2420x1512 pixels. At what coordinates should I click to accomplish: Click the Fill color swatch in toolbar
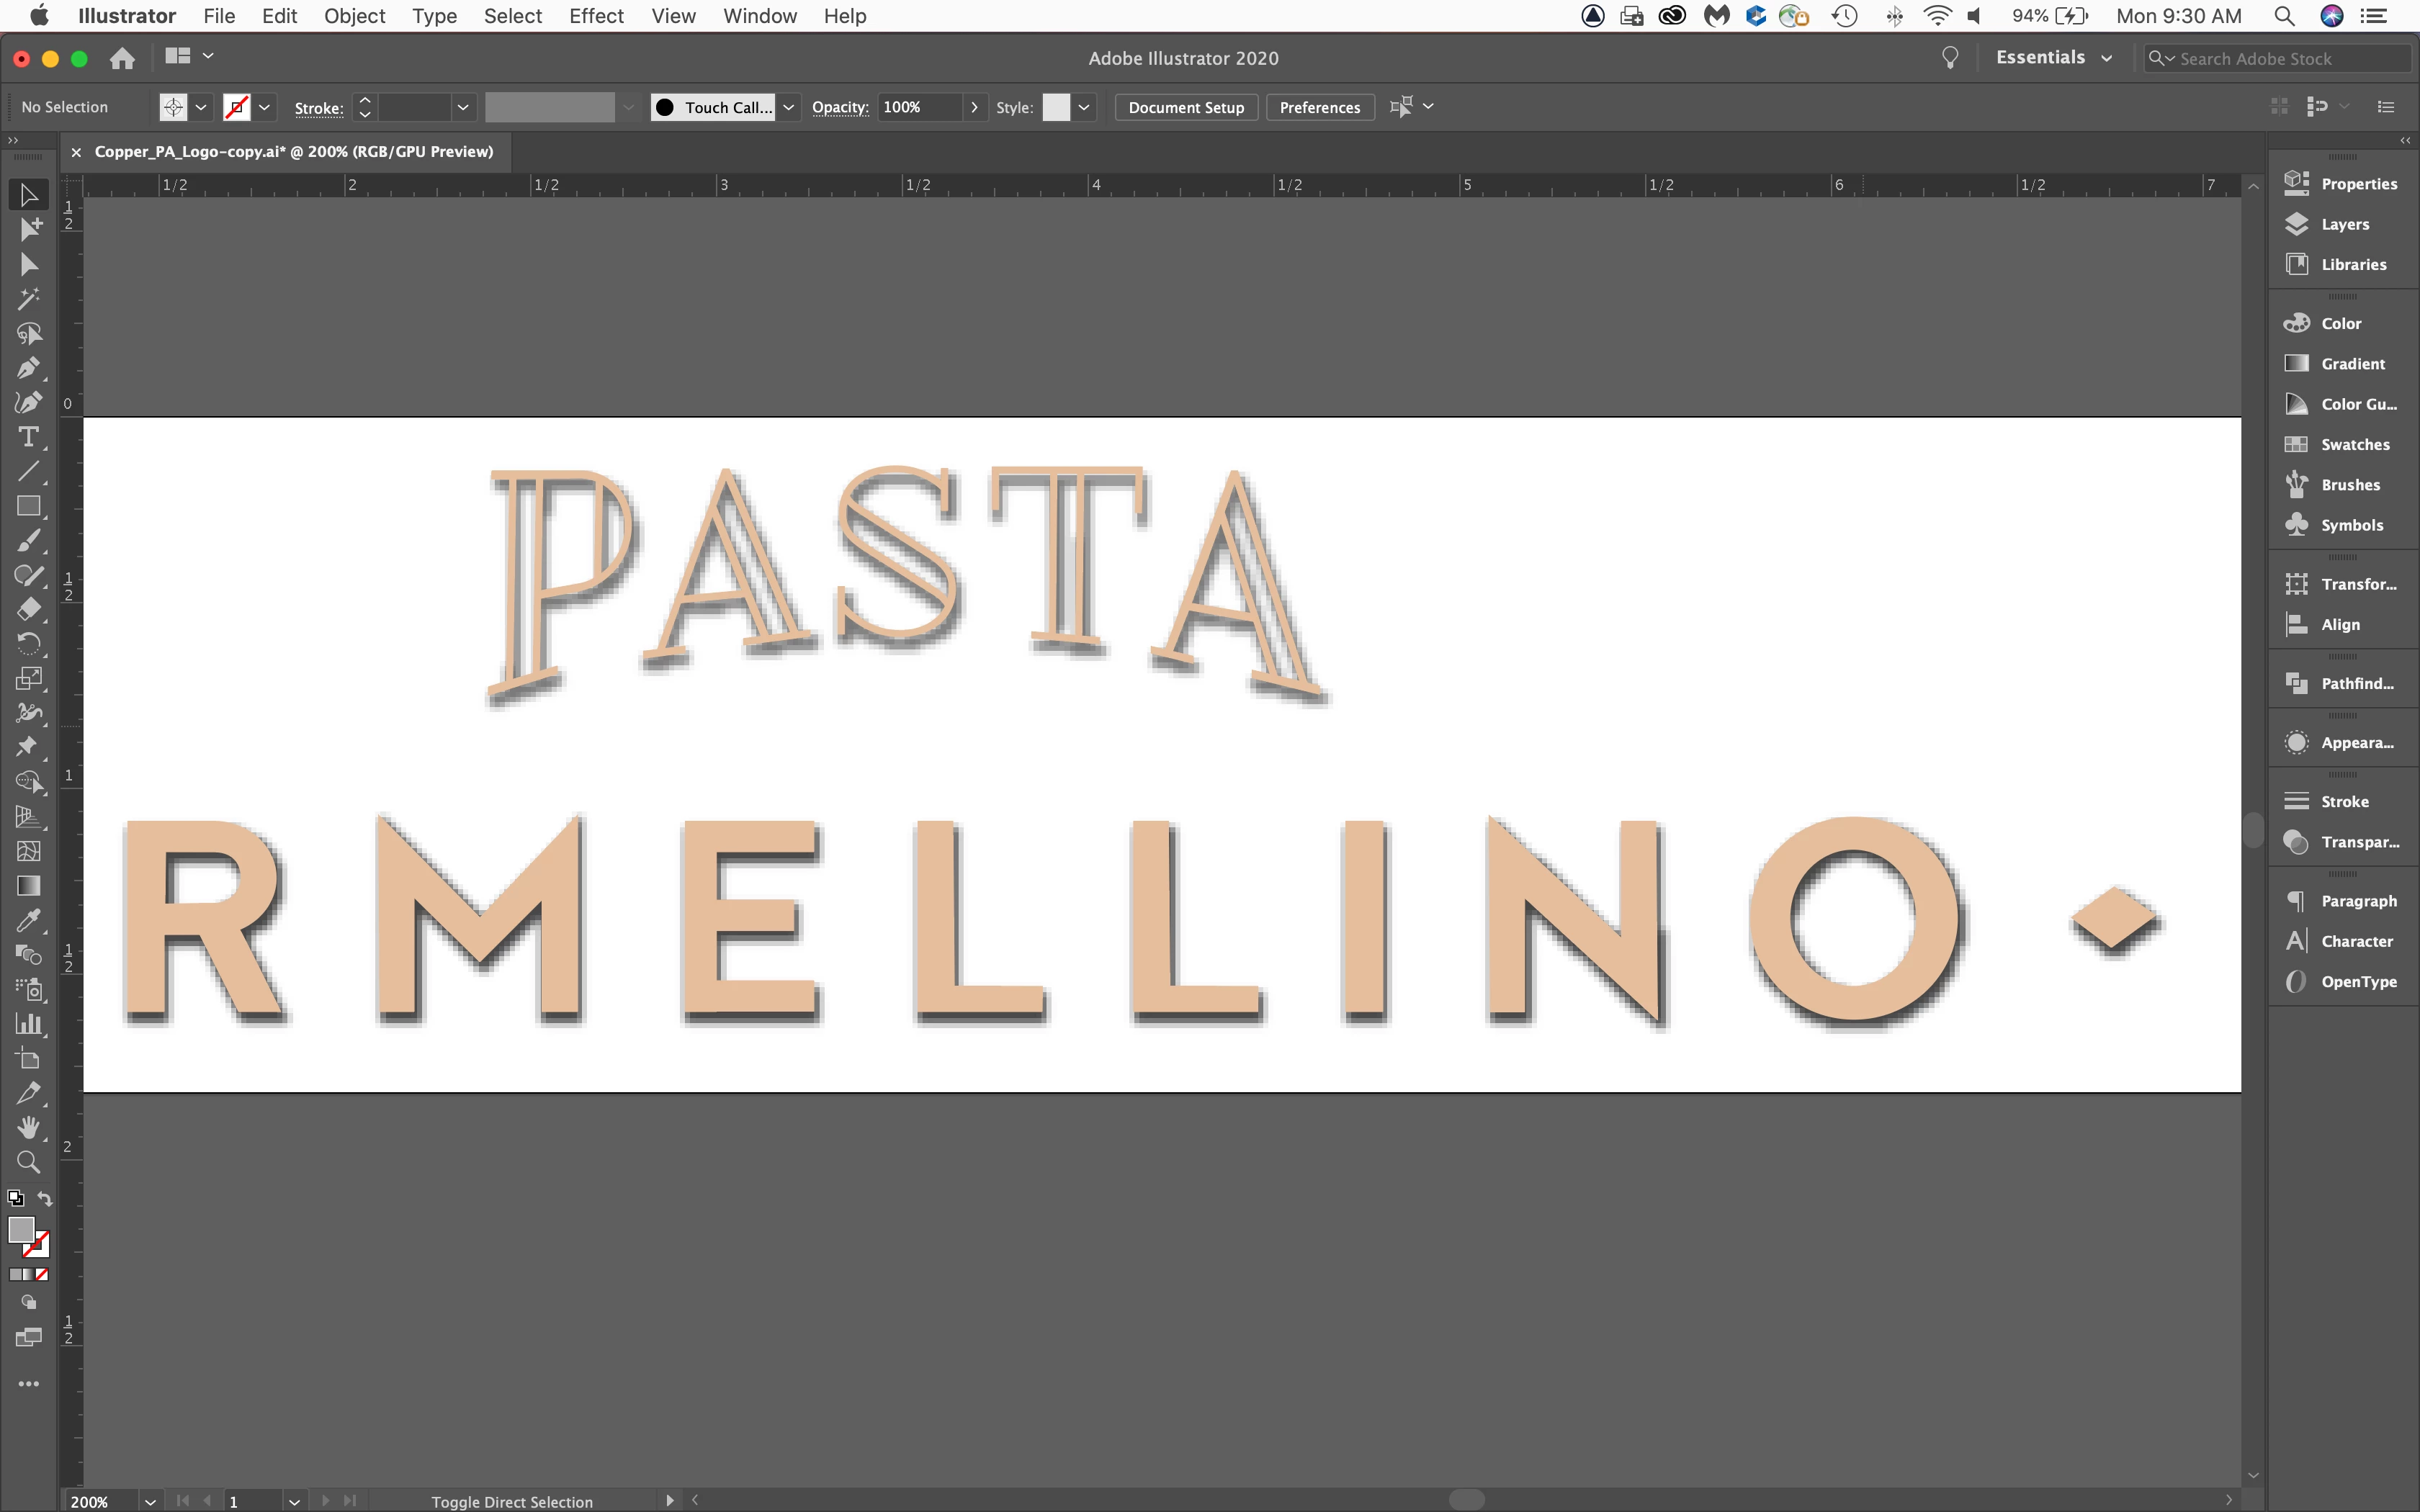point(21,1229)
